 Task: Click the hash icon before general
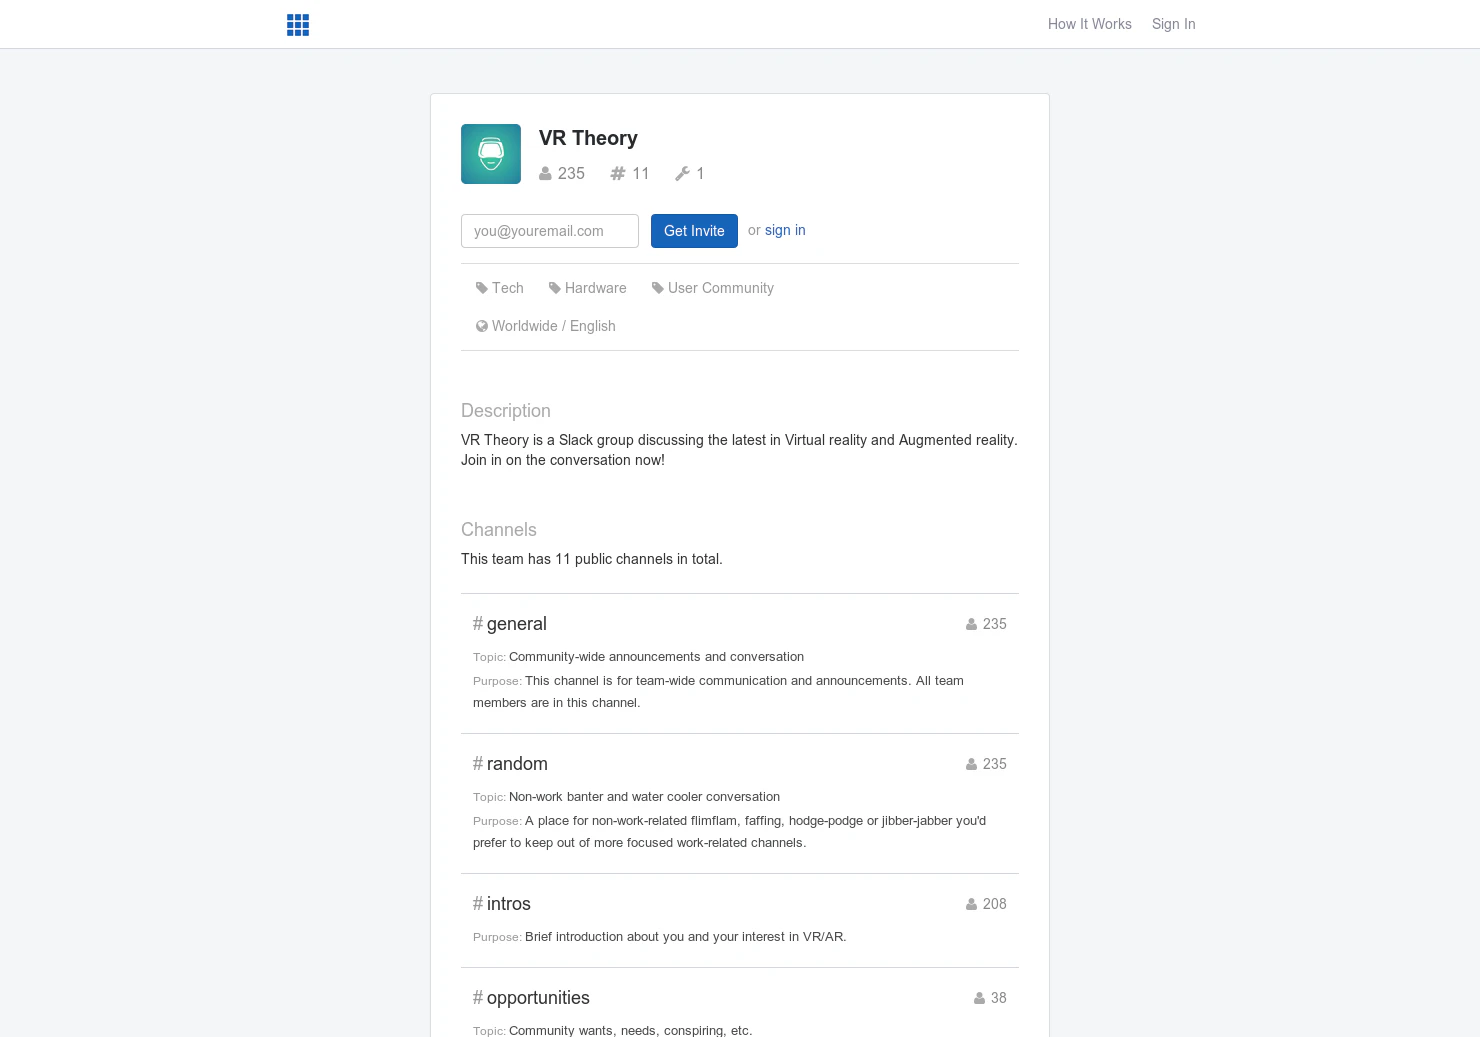click(478, 624)
